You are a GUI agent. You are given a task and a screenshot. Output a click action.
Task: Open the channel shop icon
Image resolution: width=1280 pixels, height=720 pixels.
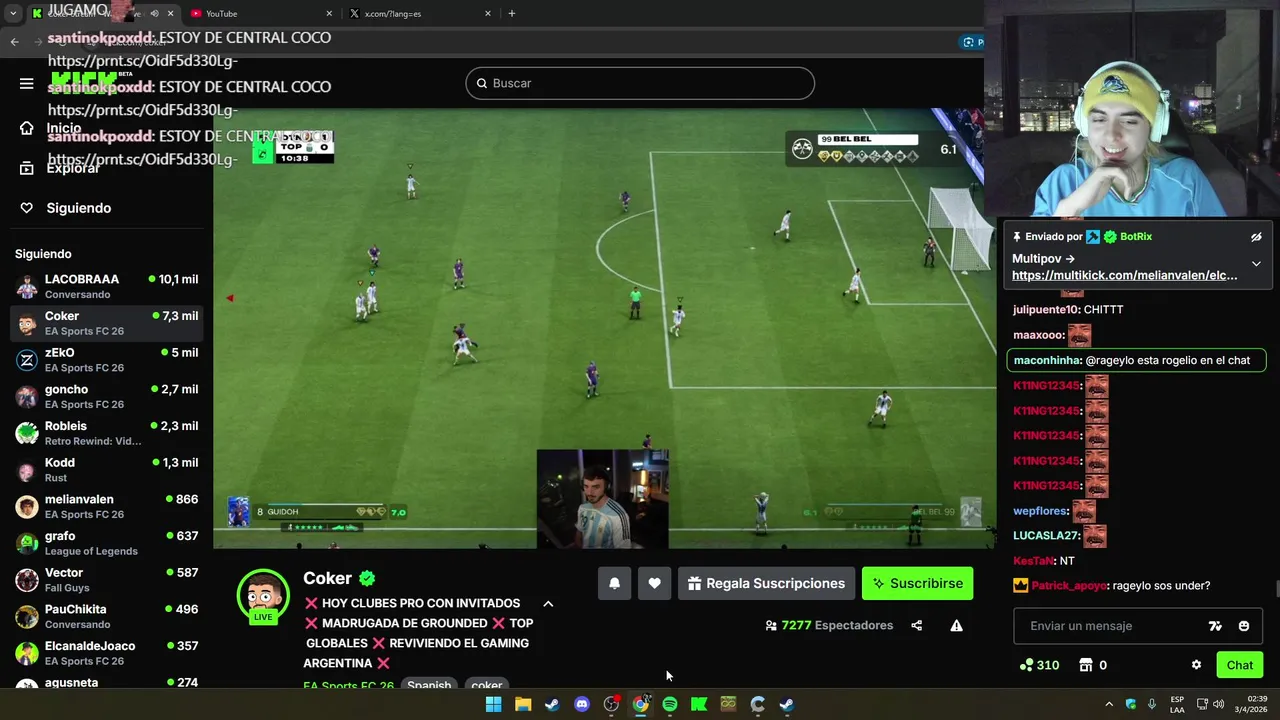tap(1086, 665)
